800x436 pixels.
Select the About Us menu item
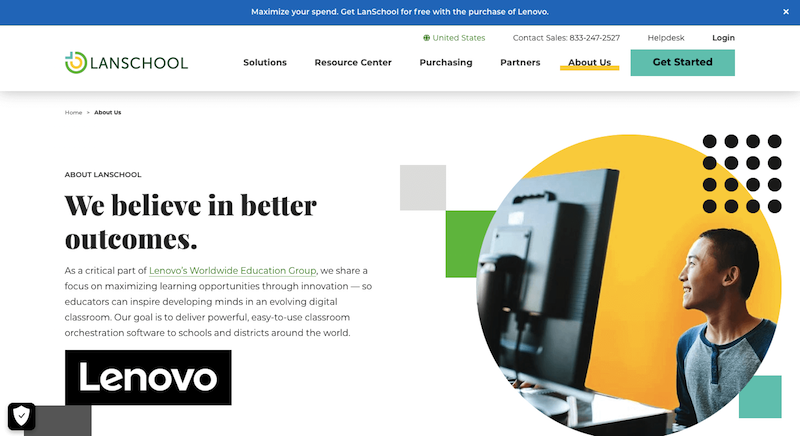(x=589, y=62)
